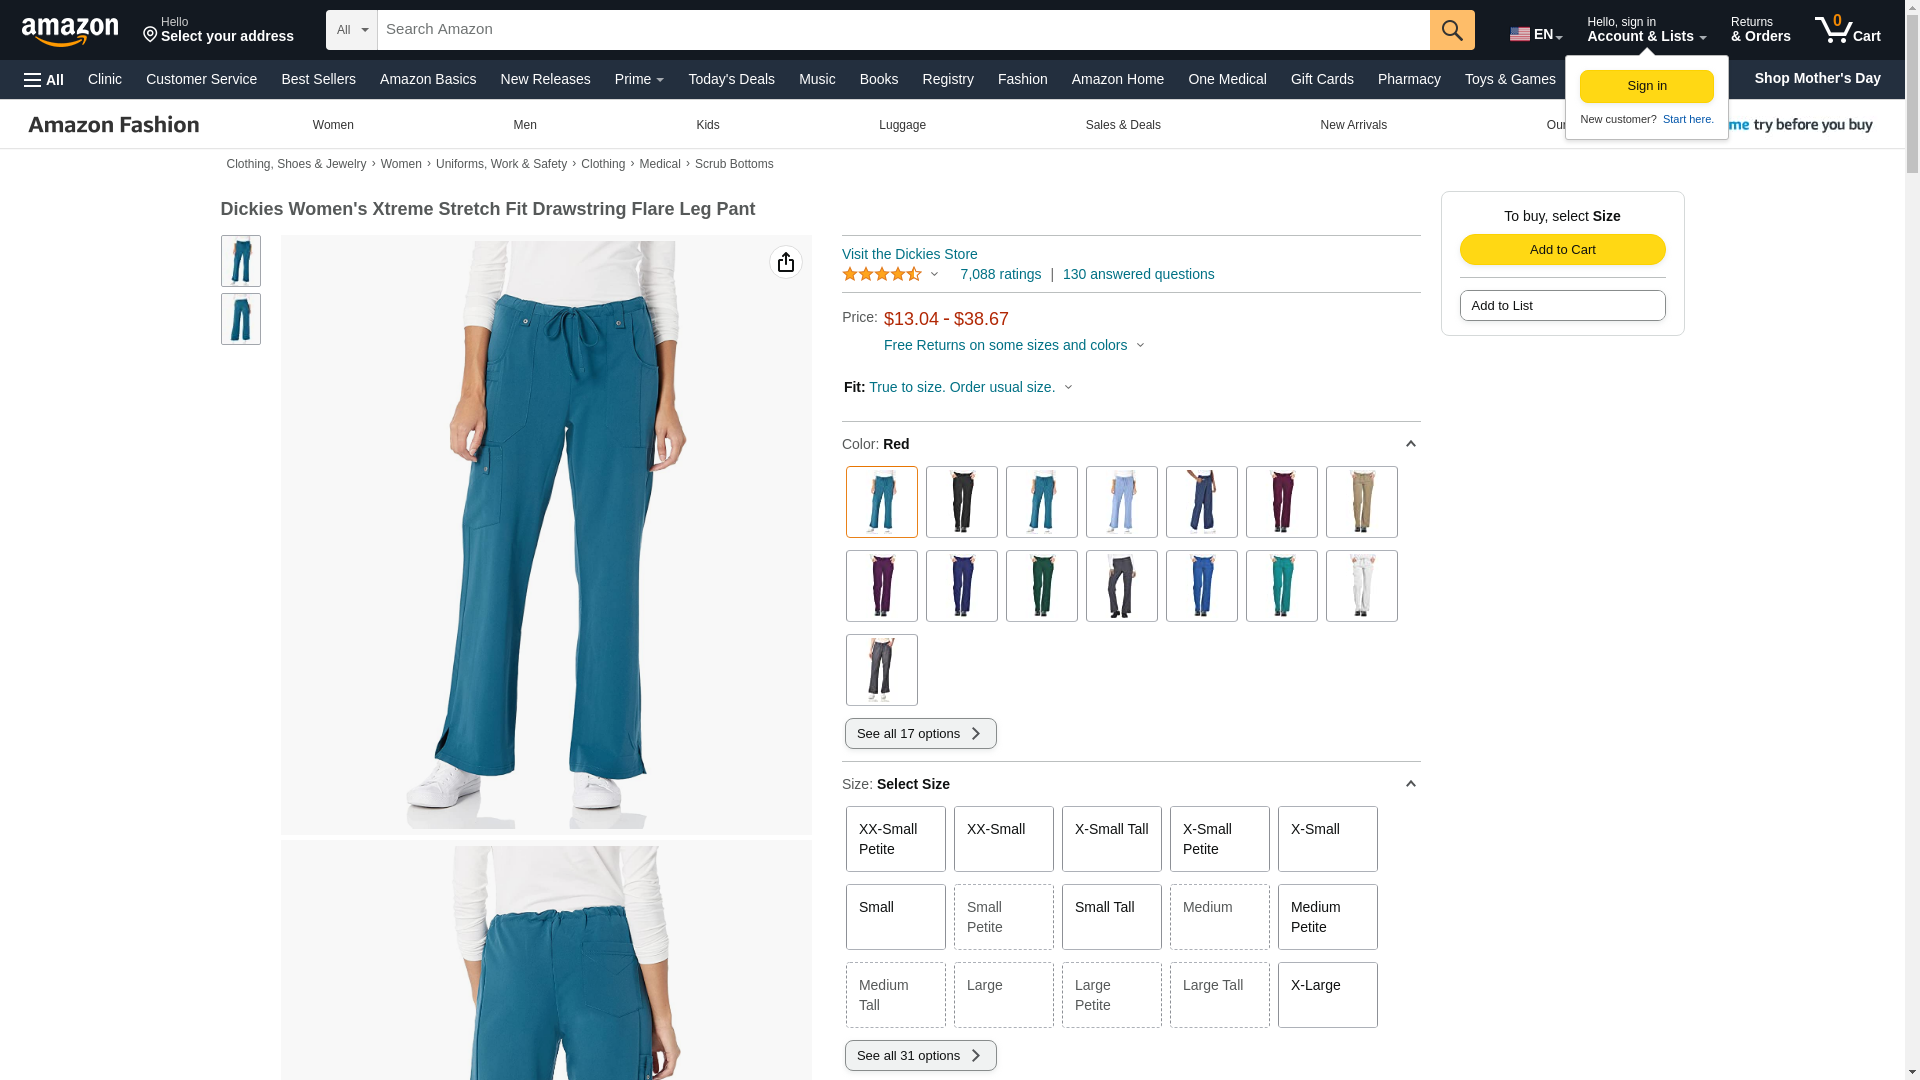
Task: Open the search category All dropdown
Action: [352, 30]
